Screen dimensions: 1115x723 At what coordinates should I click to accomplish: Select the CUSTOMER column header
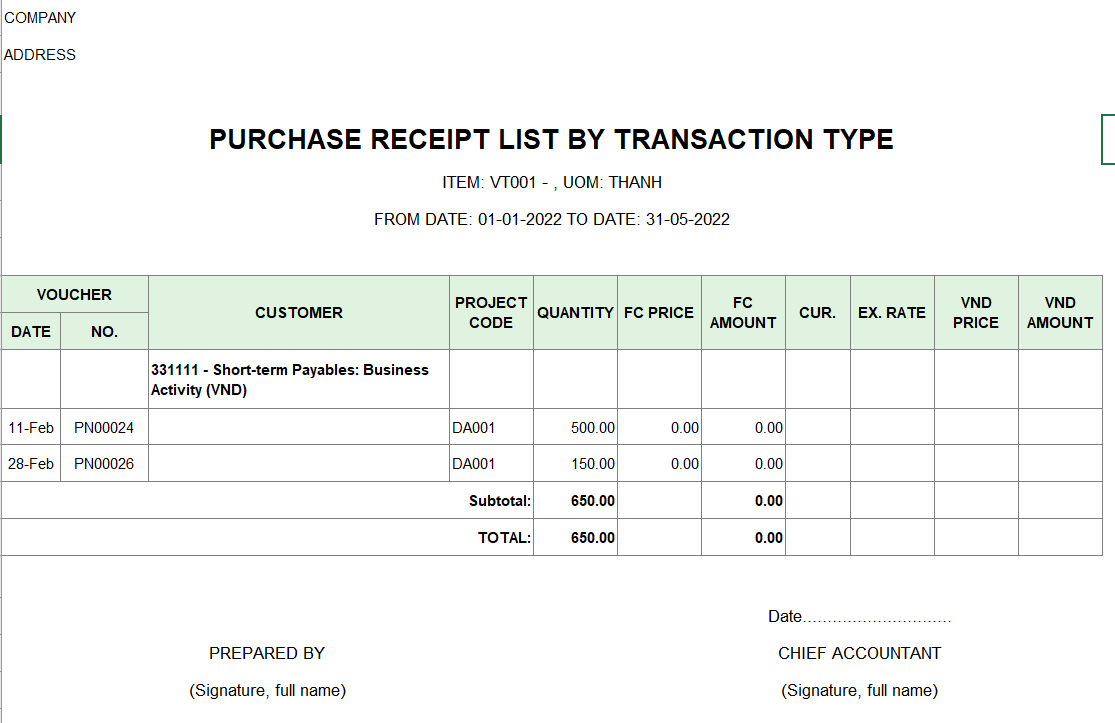pos(299,313)
